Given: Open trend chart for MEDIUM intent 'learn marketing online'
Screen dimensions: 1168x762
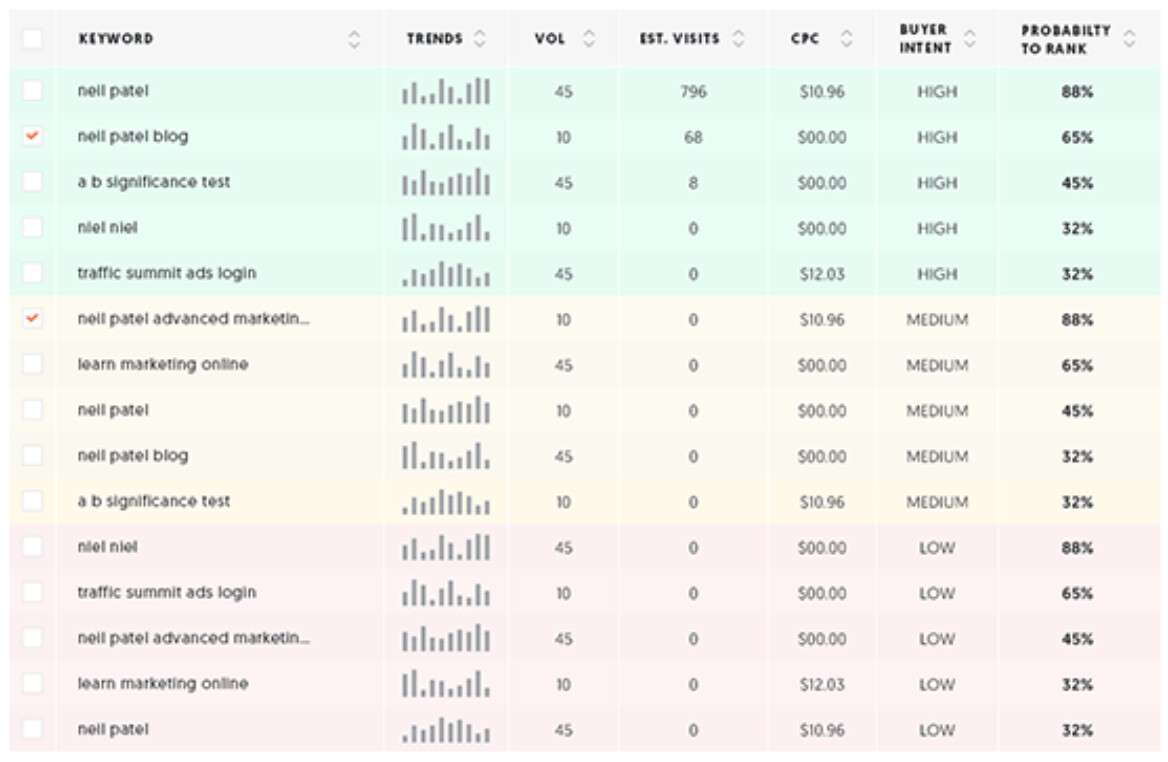Looking at the screenshot, I should [446, 364].
